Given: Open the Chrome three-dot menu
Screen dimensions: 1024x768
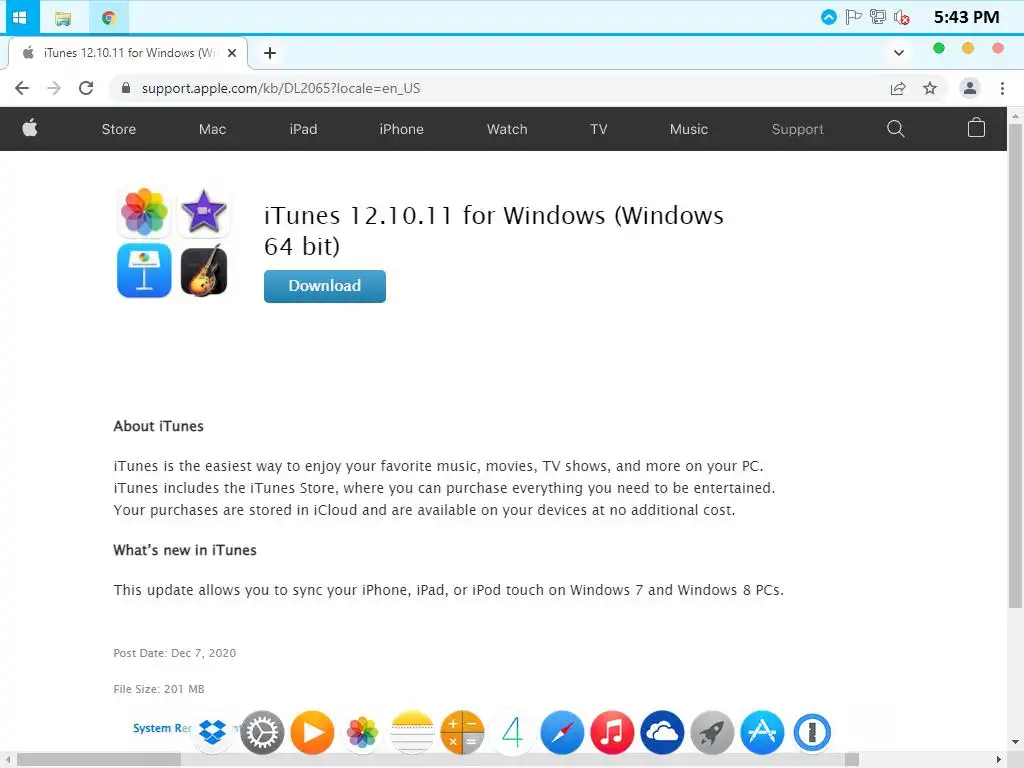Looking at the screenshot, I should point(1002,88).
